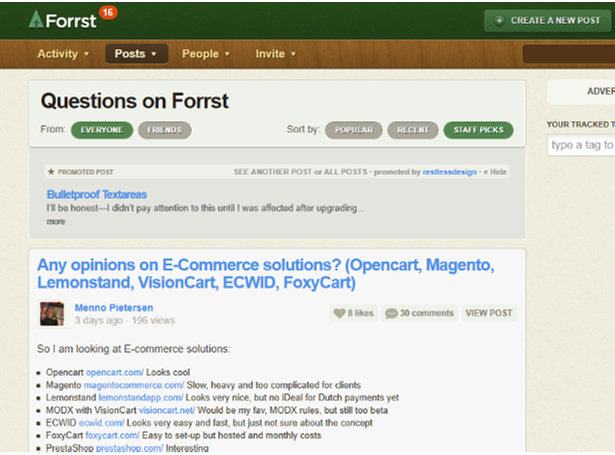Viewport: 615px width, 455px height.
Task: Open the Posts dropdown menu
Action: 136,54
